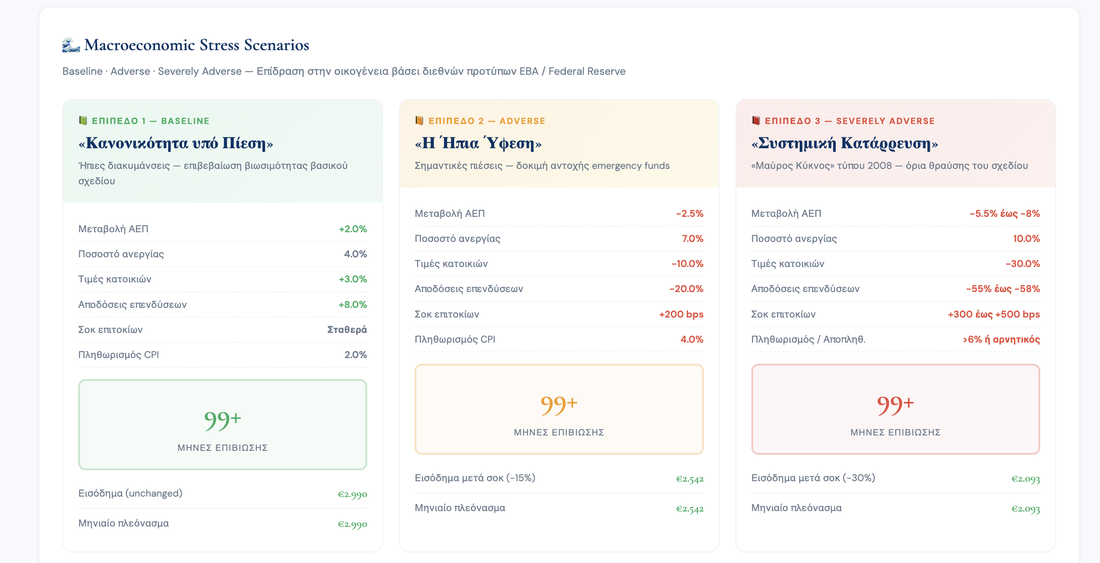Click the Σοκ επιτοκίων +200 bps value
Viewport: 1100px width, 563px height.
pyautogui.click(x=681, y=314)
